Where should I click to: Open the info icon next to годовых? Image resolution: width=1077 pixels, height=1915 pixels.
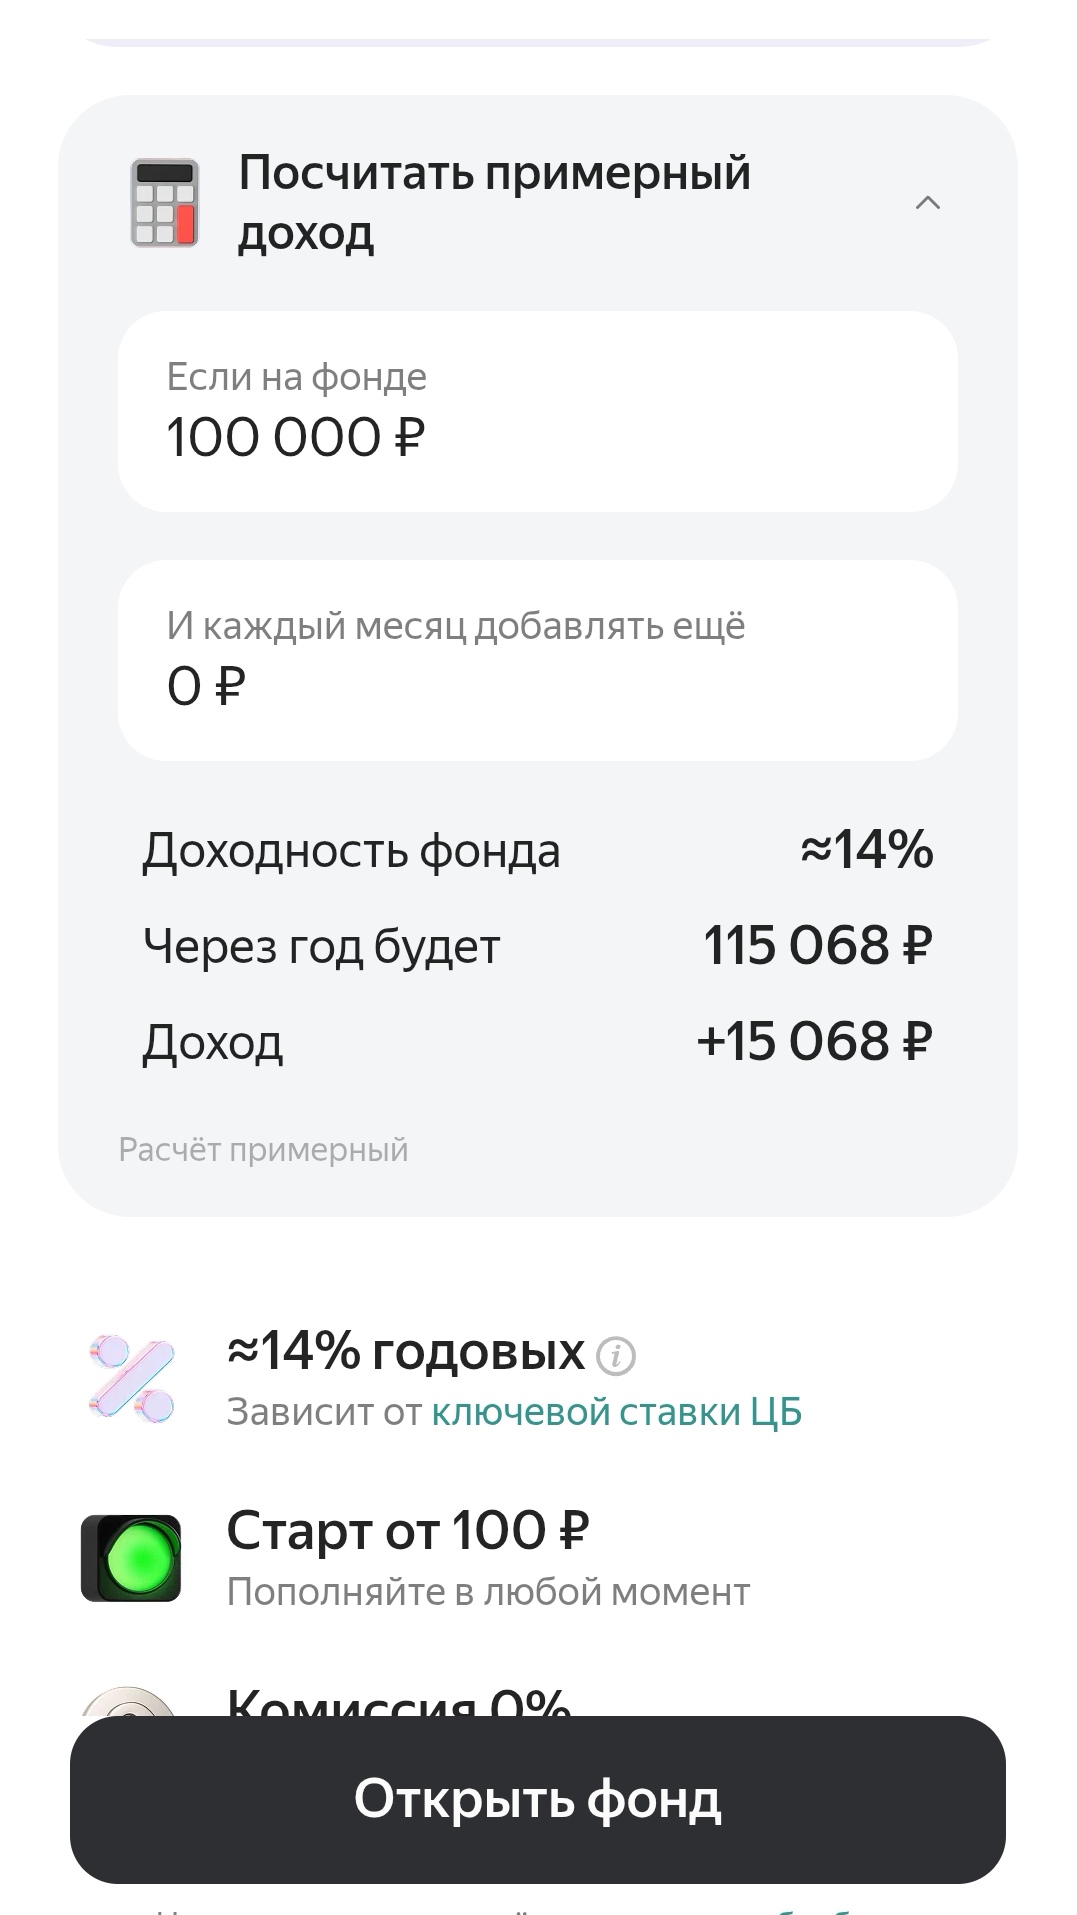[x=616, y=1357]
